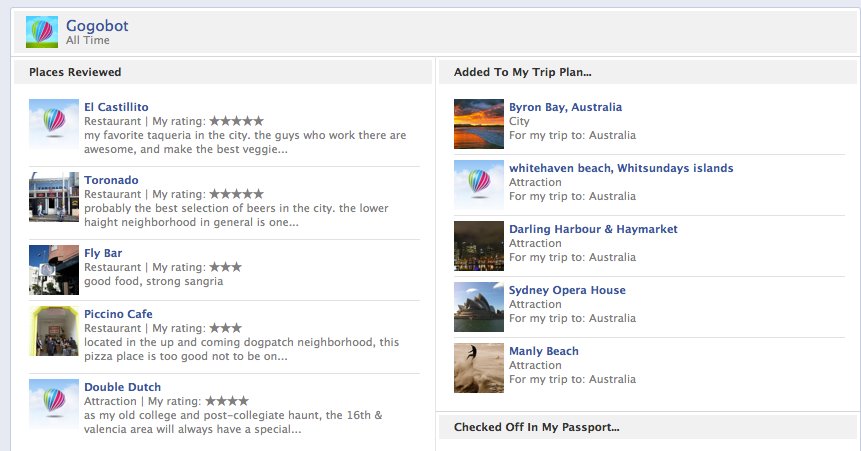Screen dimensions: 861x451
Task: Click the Double Dutch balloon placeholder icon
Action: [54, 404]
